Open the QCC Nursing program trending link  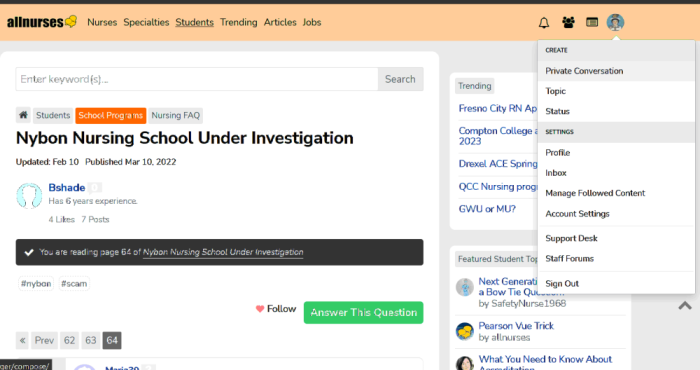coord(498,187)
